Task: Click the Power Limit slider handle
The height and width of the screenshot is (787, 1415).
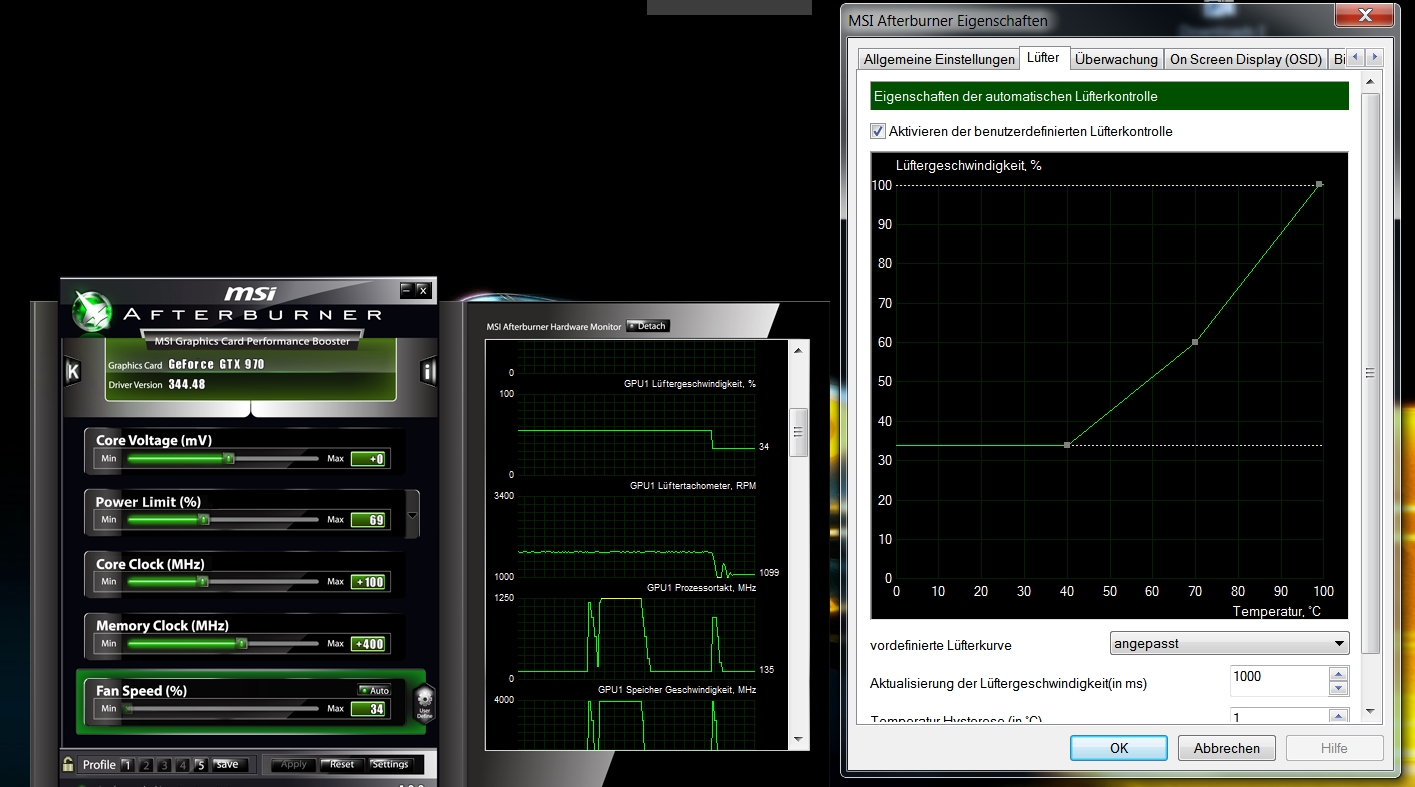Action: (203, 520)
